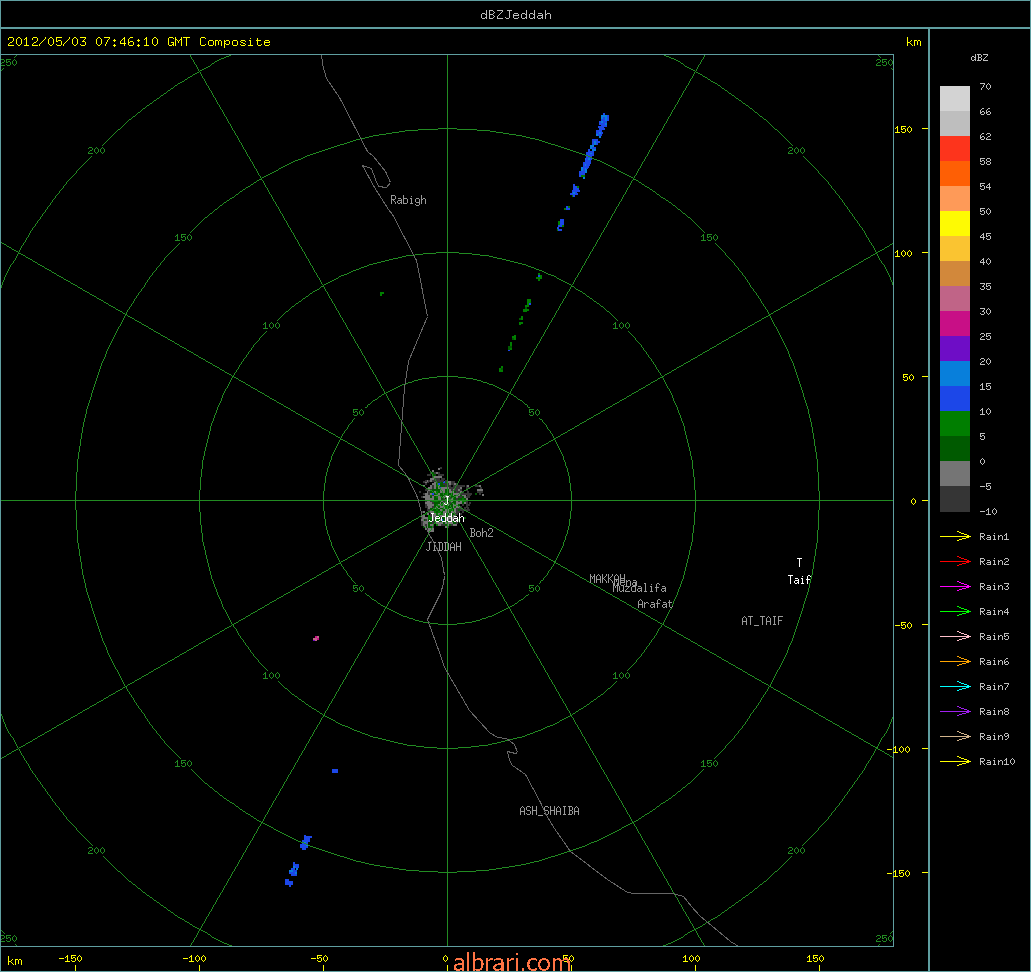Click the -100 label on bottom axis

point(194,959)
